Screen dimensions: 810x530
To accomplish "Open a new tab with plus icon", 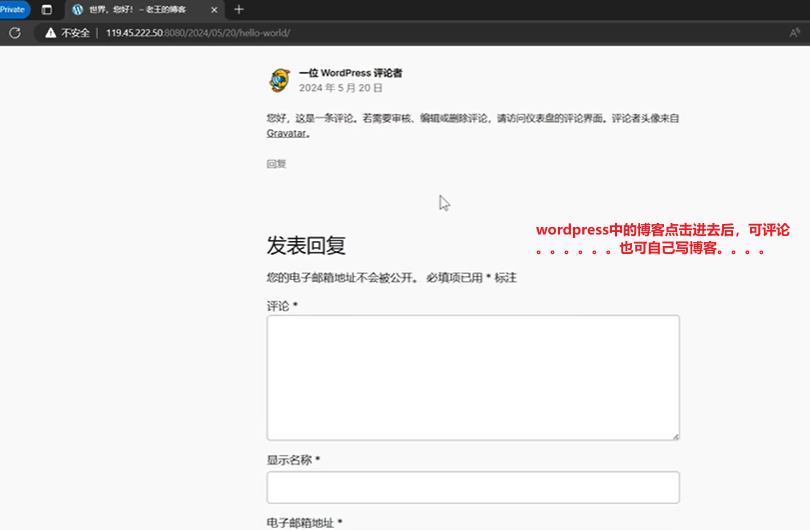I will point(239,9).
